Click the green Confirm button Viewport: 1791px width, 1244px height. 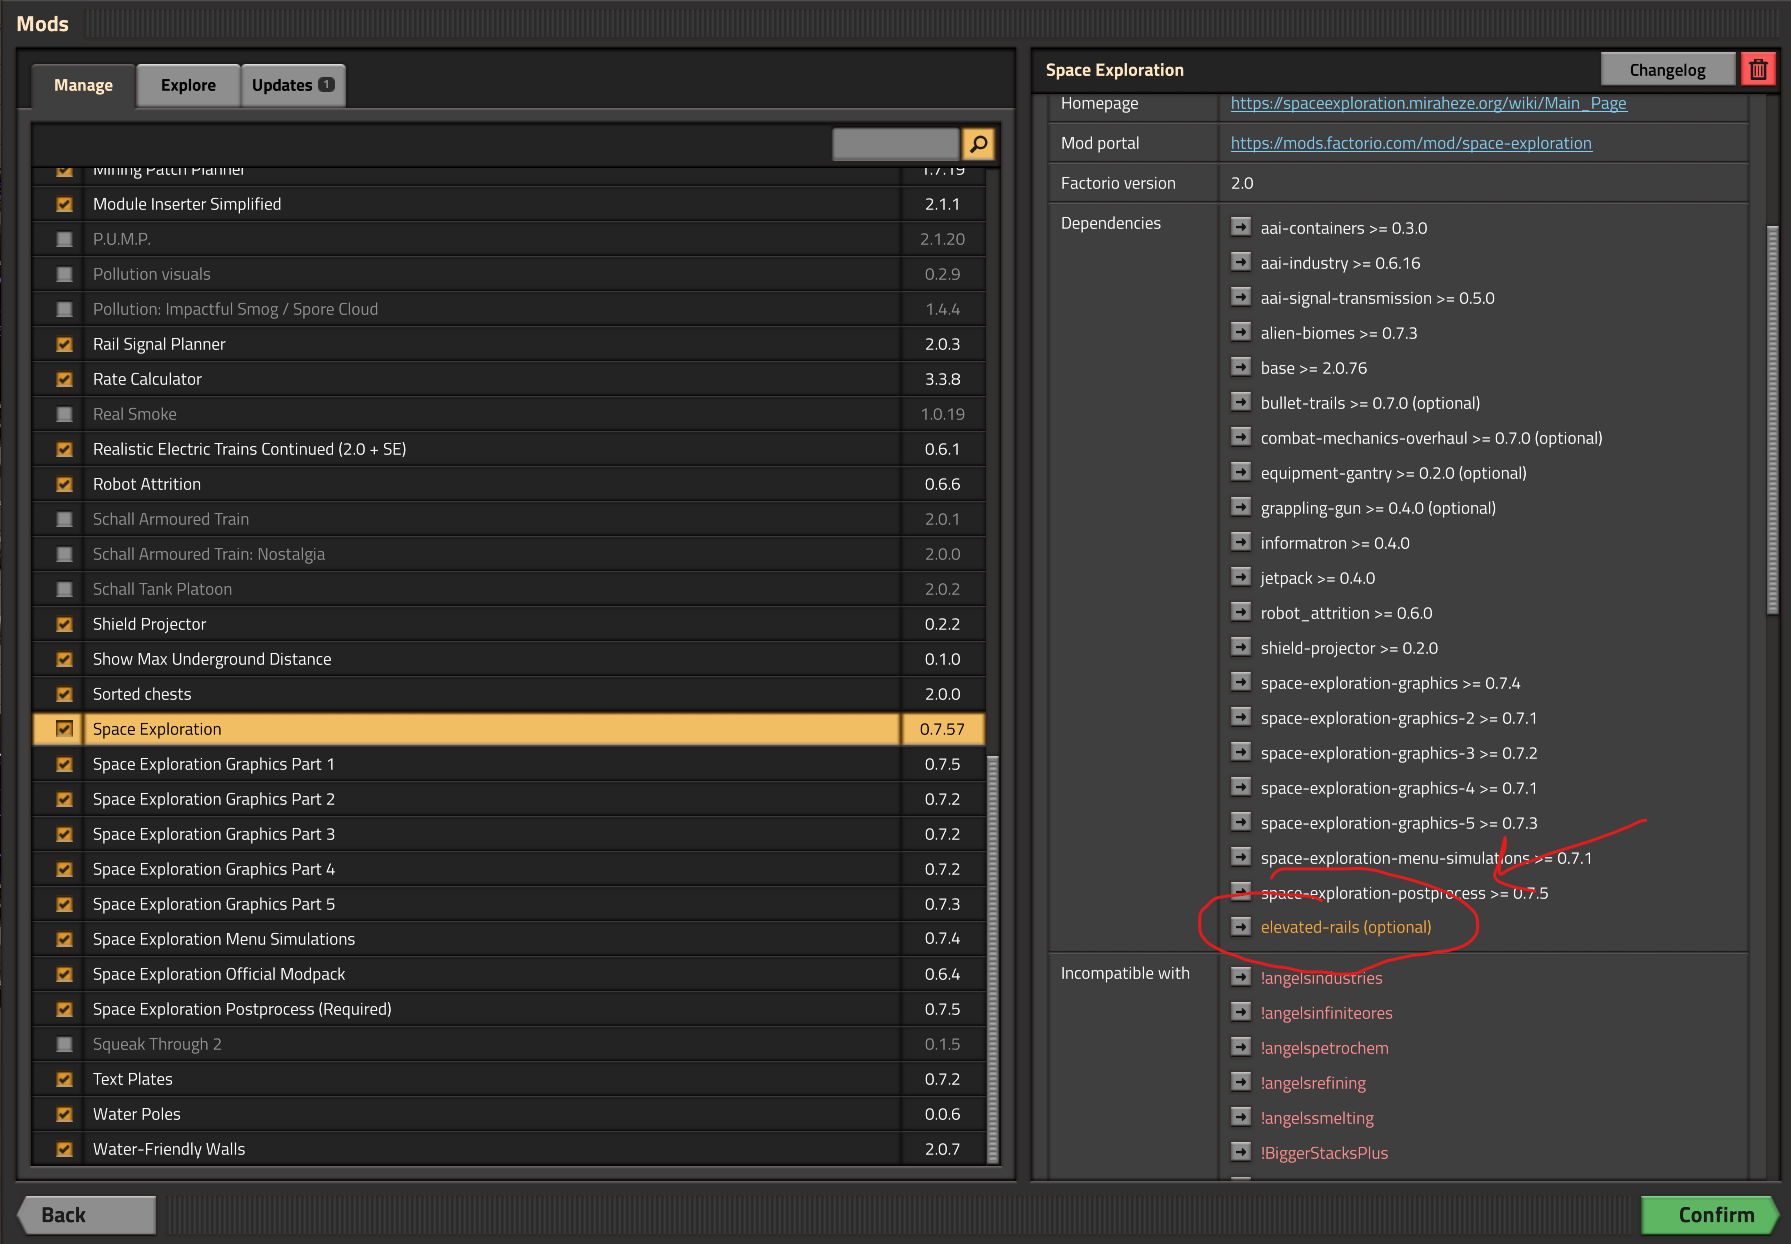pyautogui.click(x=1709, y=1215)
